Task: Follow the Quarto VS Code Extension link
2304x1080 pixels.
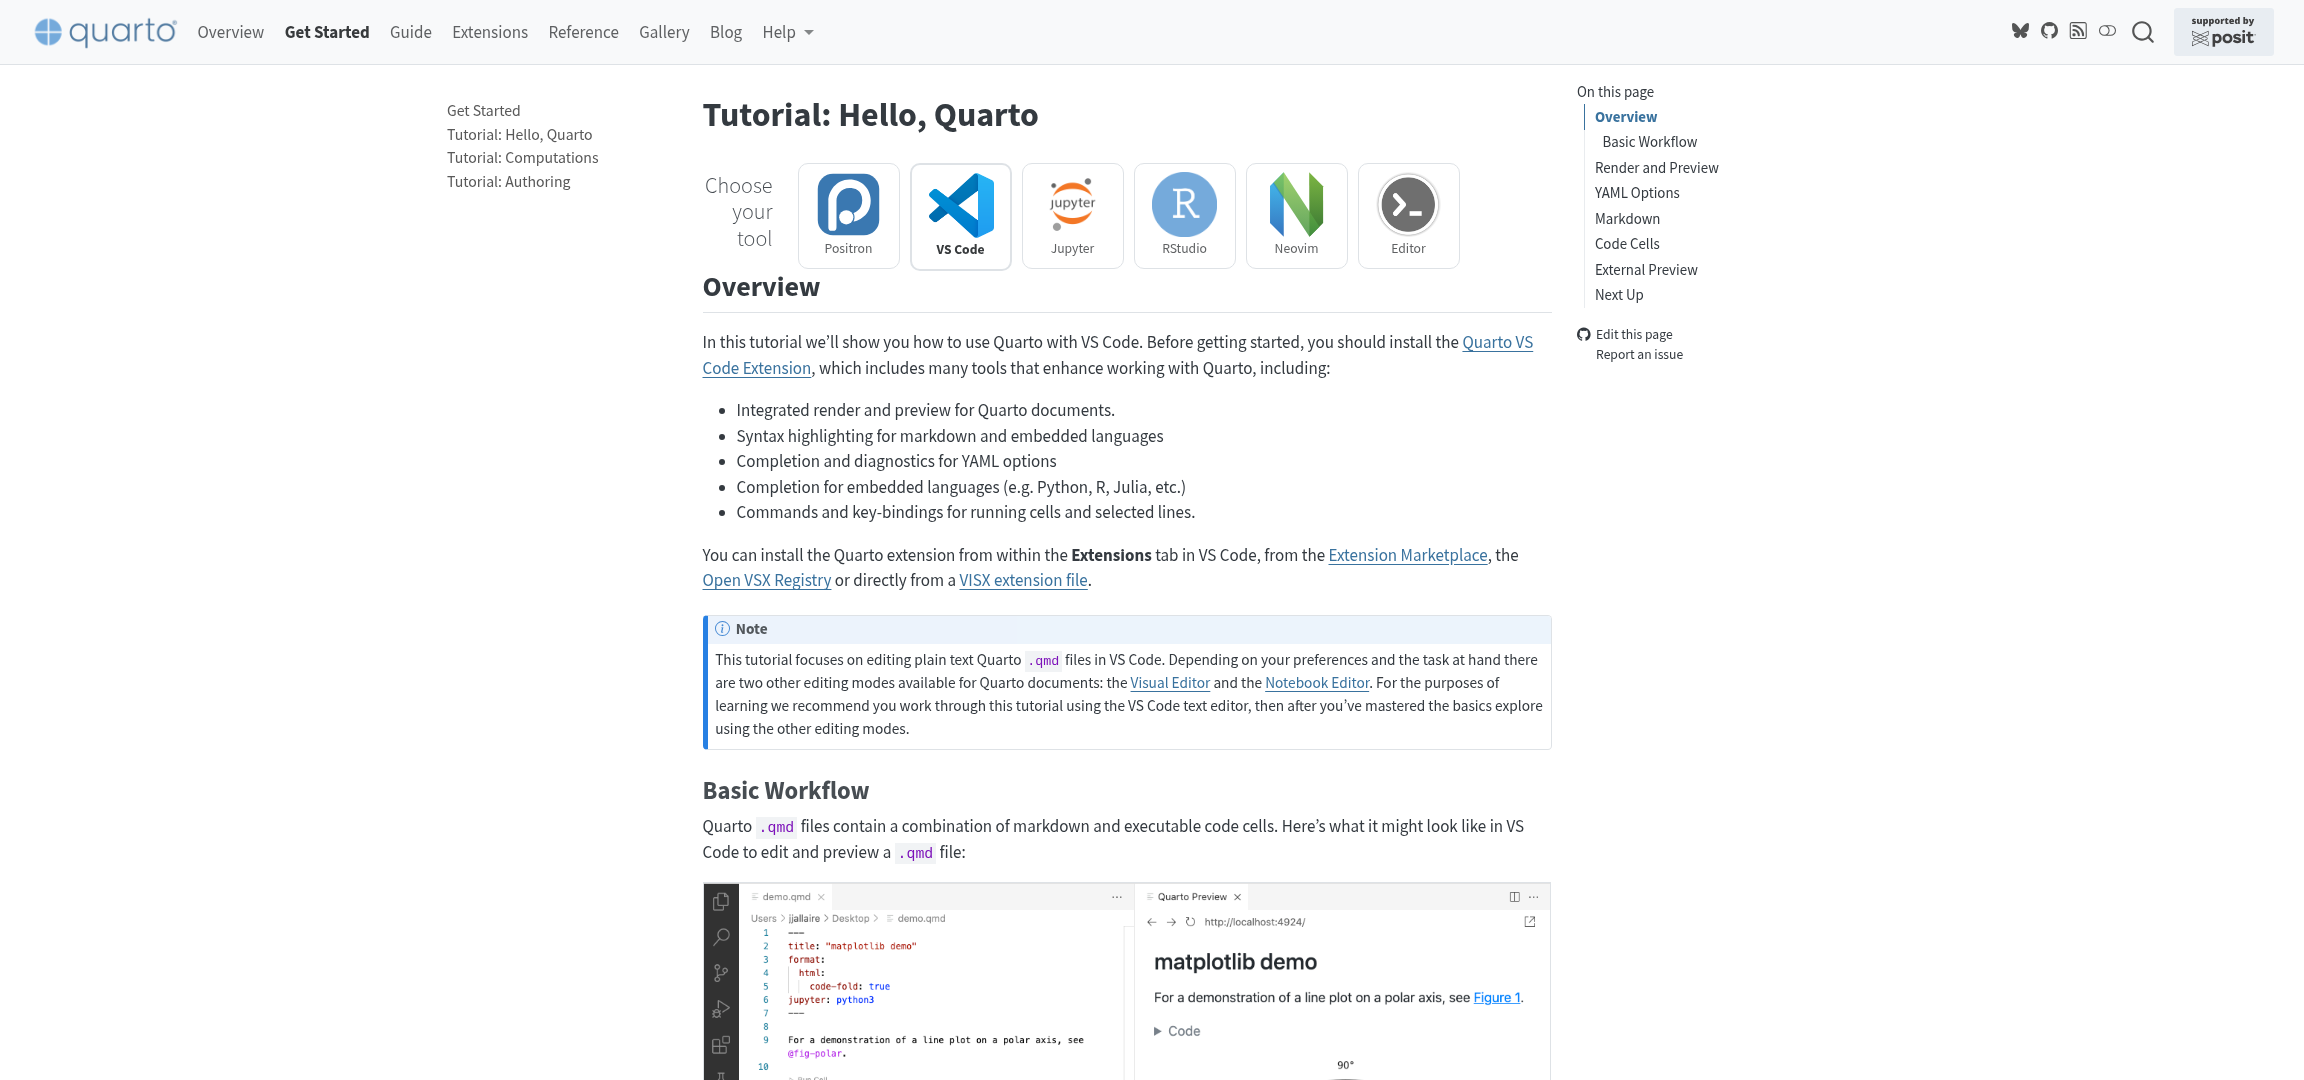Action: (x=1497, y=342)
